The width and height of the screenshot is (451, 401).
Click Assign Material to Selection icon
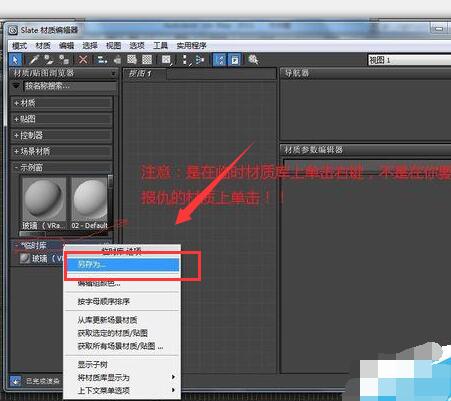click(64, 60)
